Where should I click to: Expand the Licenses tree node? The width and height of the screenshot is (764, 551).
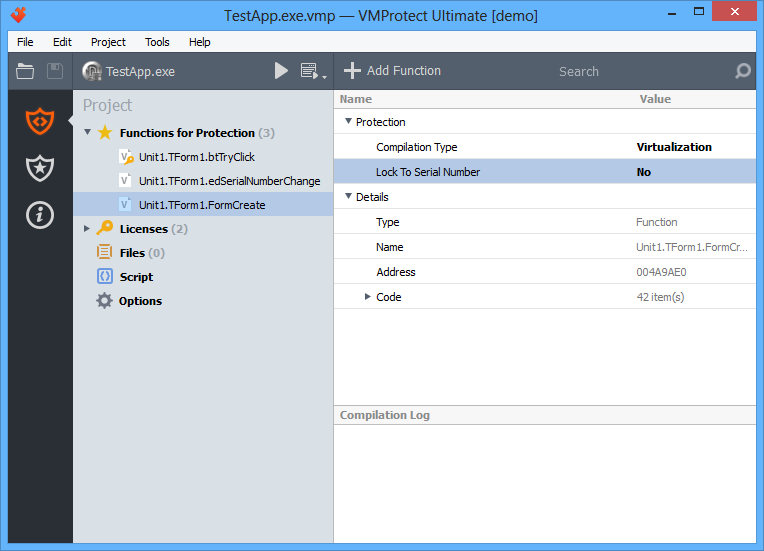click(87, 228)
